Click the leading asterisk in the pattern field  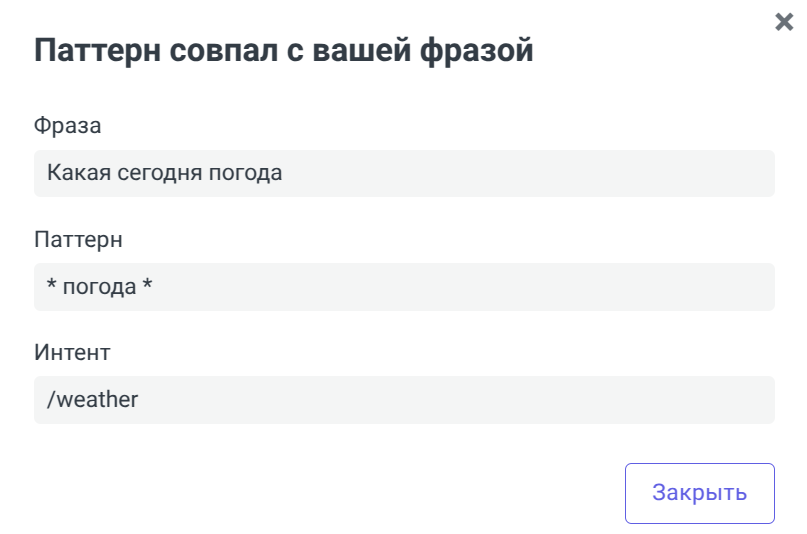click(51, 287)
